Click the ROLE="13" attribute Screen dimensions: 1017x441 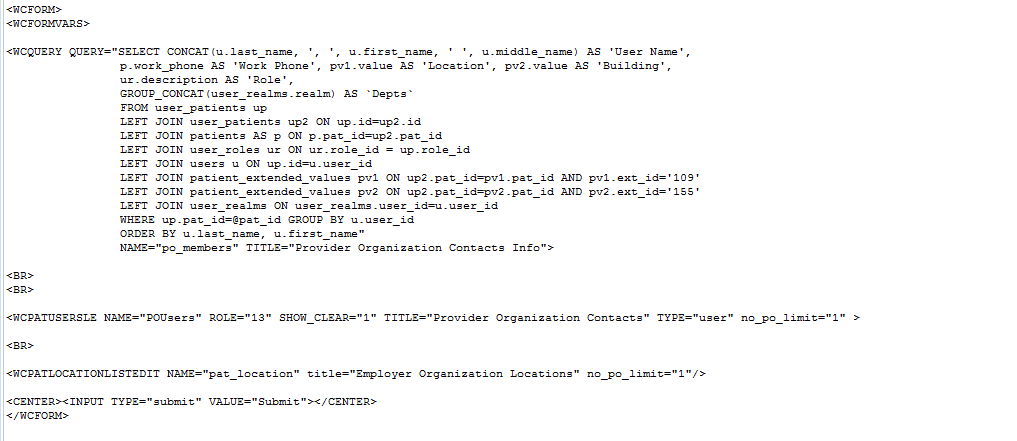pos(239,318)
